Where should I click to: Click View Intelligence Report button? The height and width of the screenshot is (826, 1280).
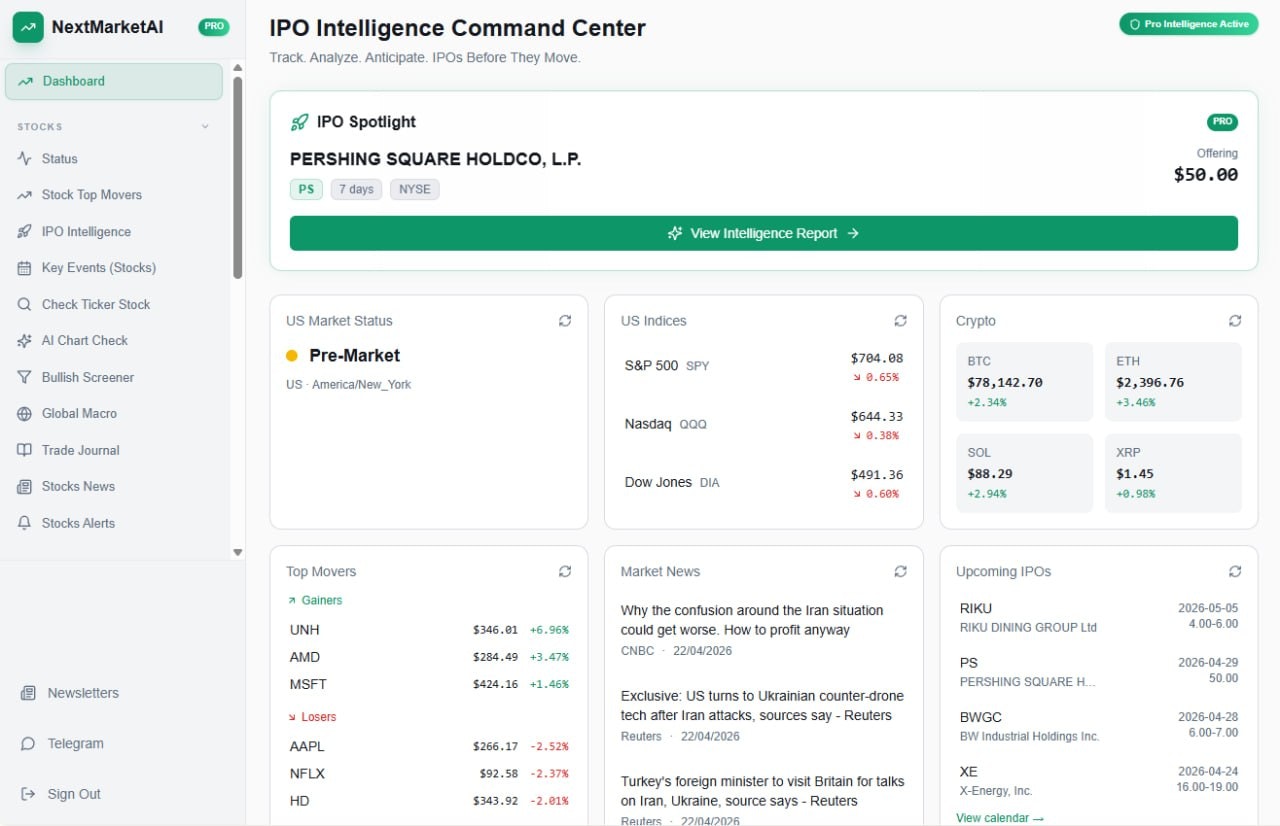764,233
